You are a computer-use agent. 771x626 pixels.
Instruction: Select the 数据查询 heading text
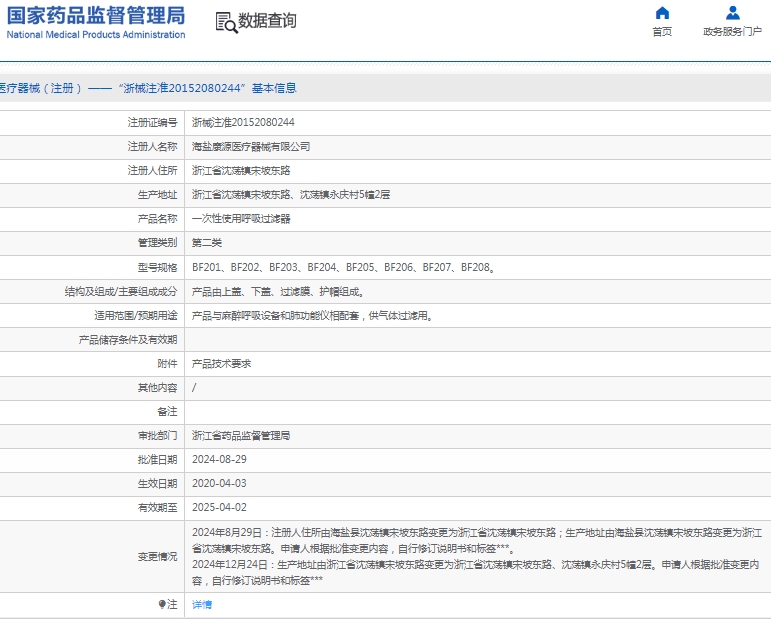pyautogui.click(x=267, y=21)
